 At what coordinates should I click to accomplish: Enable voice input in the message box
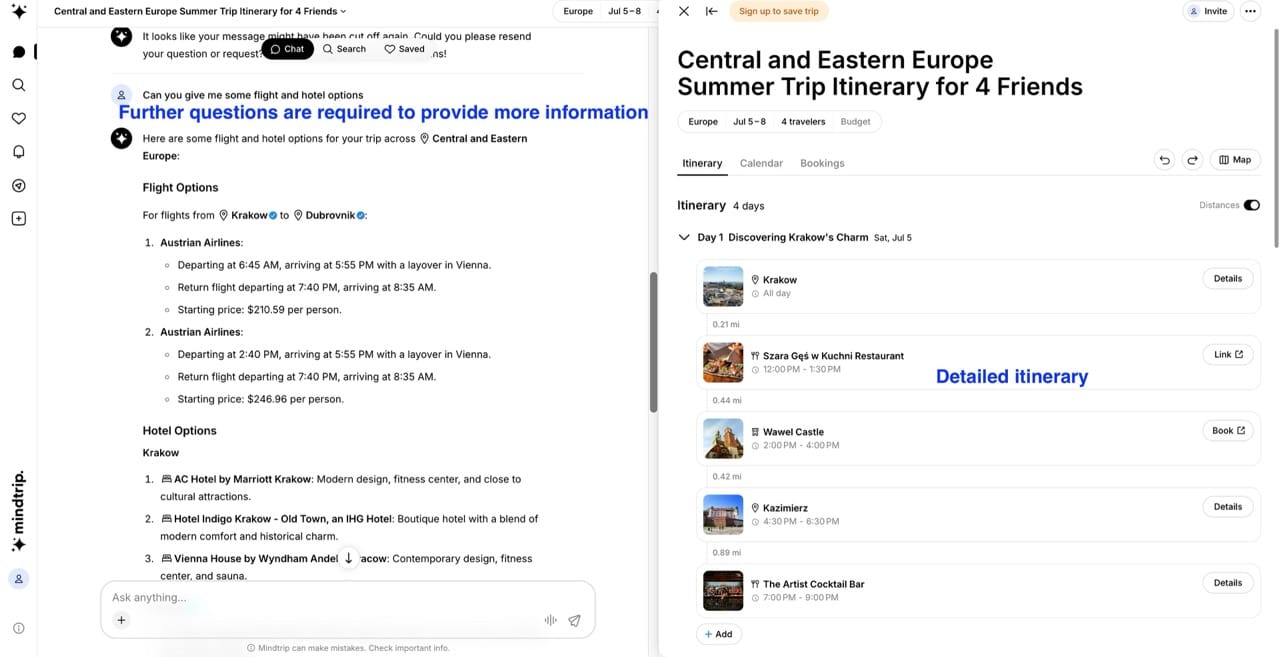(550, 620)
